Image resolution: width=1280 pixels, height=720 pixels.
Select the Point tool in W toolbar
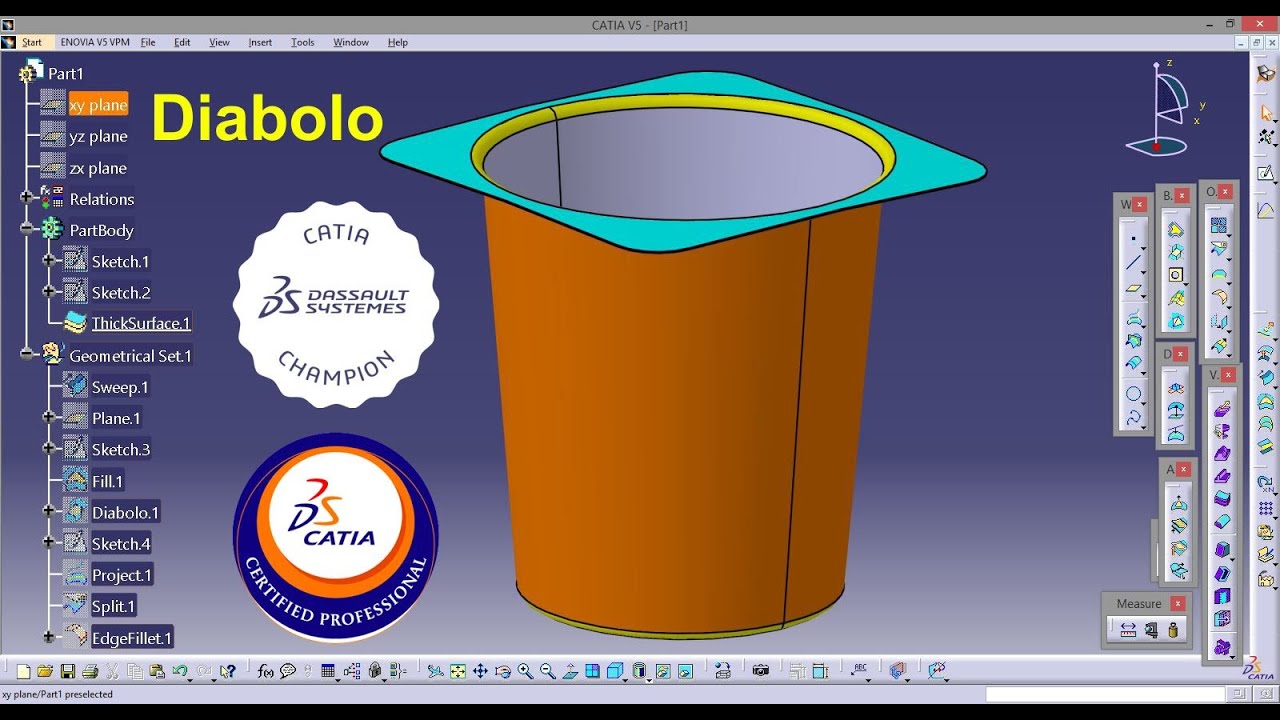[1133, 238]
